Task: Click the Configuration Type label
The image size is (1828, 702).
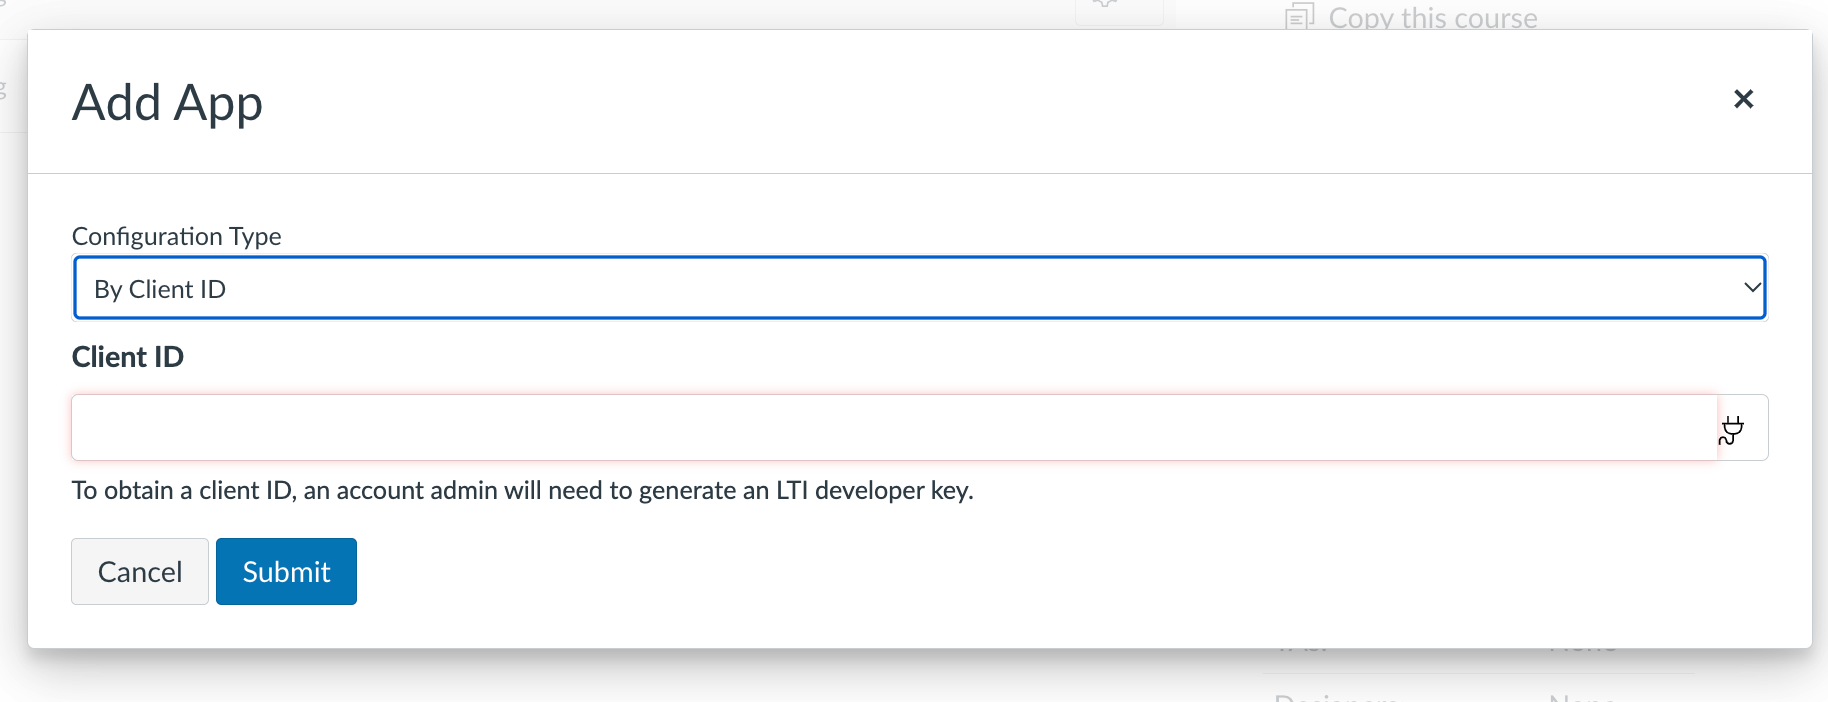Action: click(176, 236)
